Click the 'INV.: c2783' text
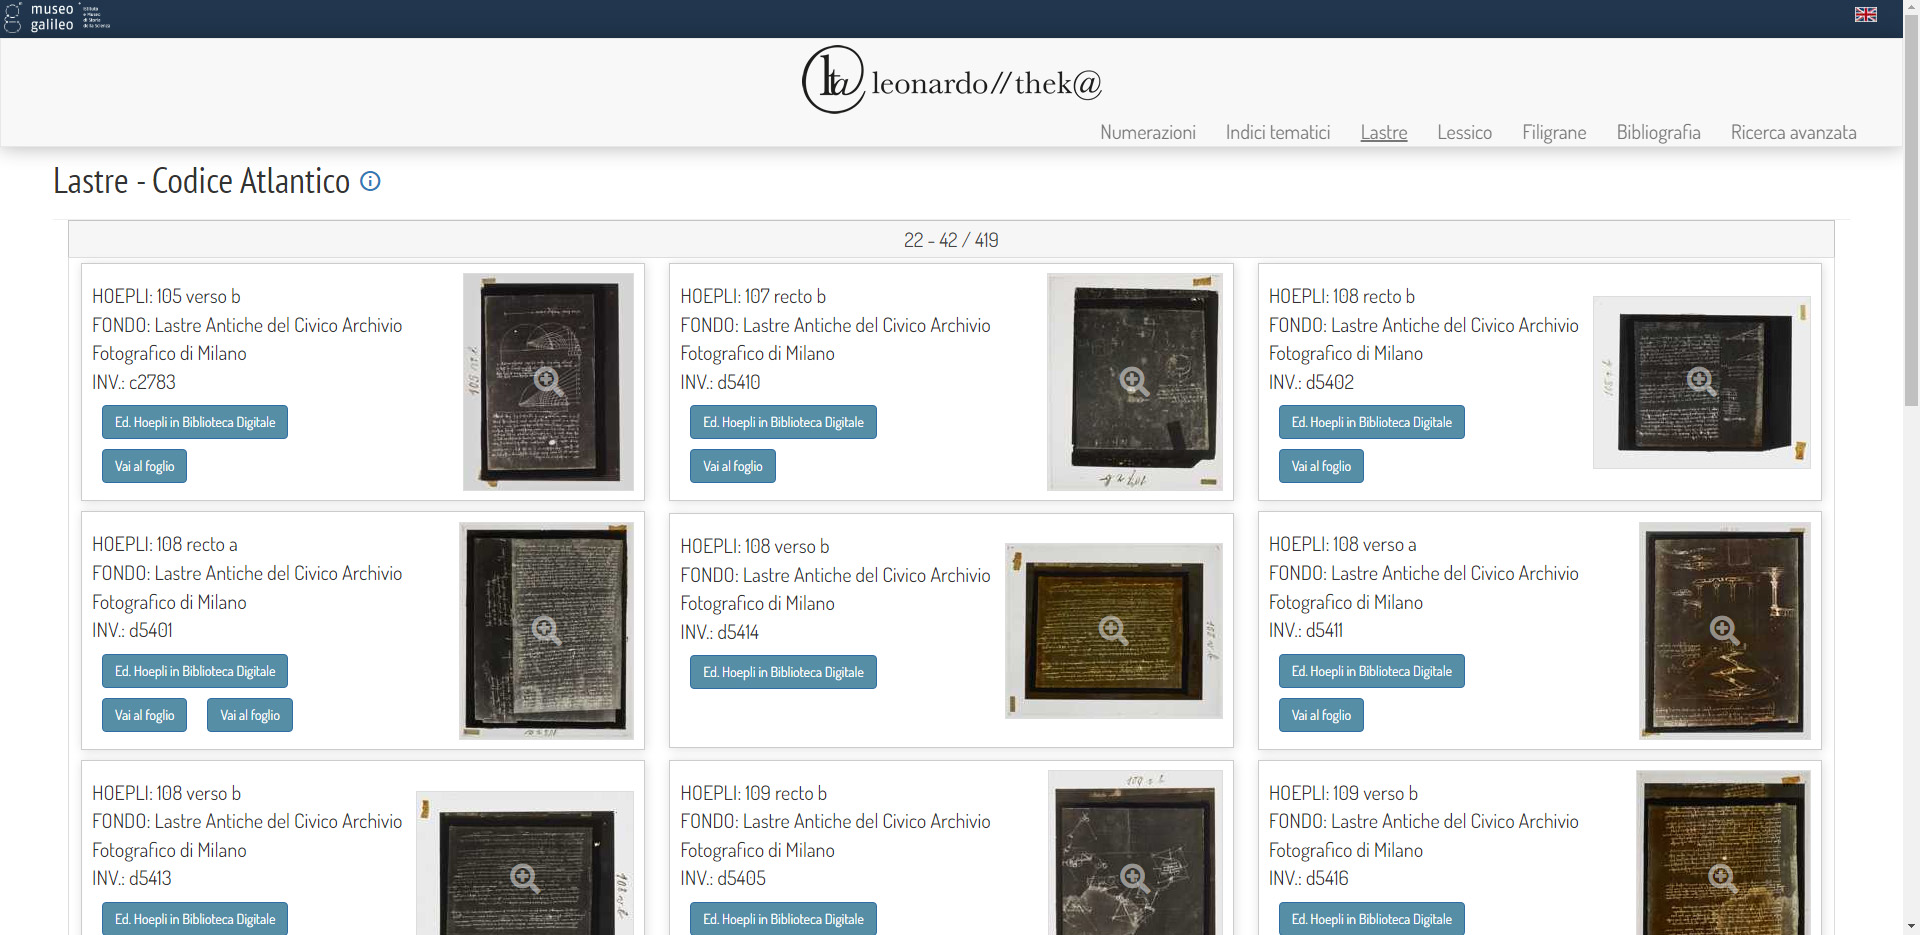The image size is (1920, 935). point(134,382)
